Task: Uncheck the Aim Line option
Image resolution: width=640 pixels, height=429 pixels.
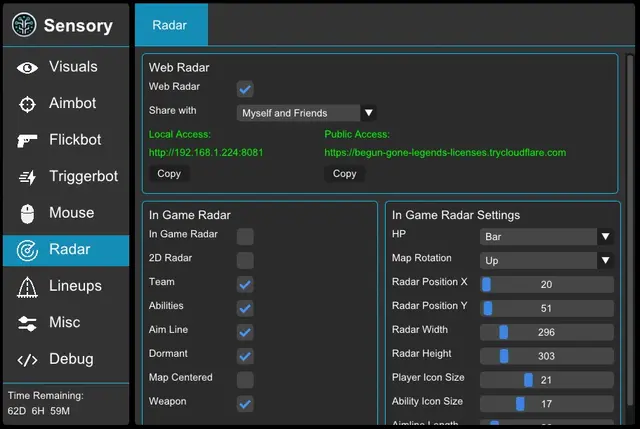Action: pos(245,332)
